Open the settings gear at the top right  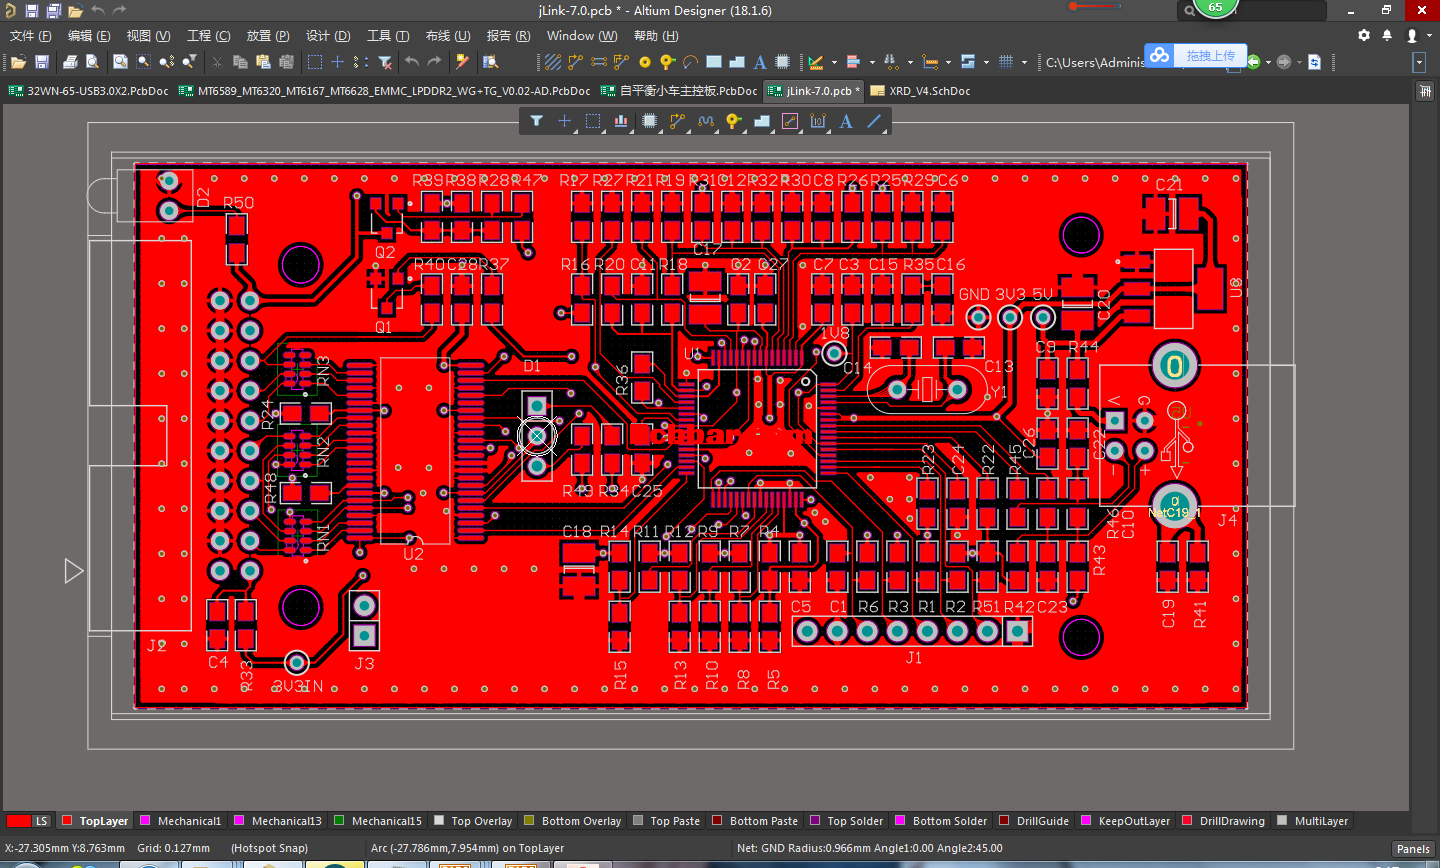click(x=1364, y=35)
